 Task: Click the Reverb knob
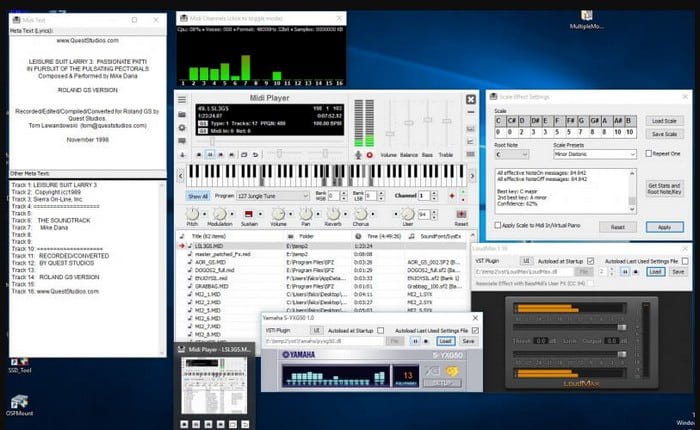coord(333,214)
